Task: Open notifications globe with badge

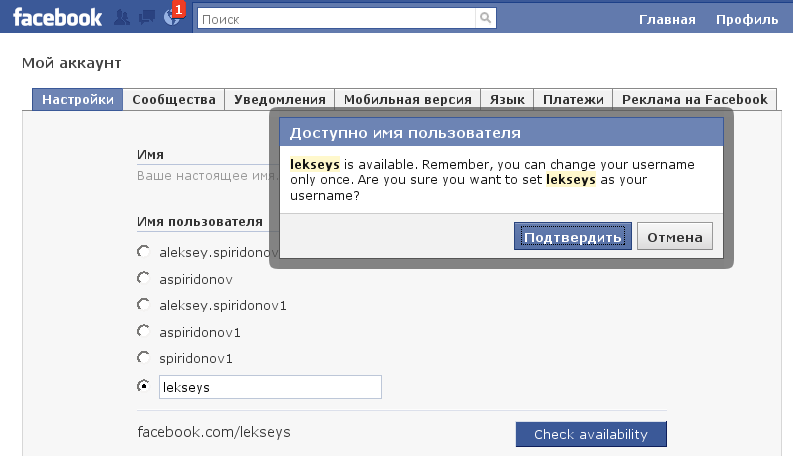Action: tap(173, 16)
